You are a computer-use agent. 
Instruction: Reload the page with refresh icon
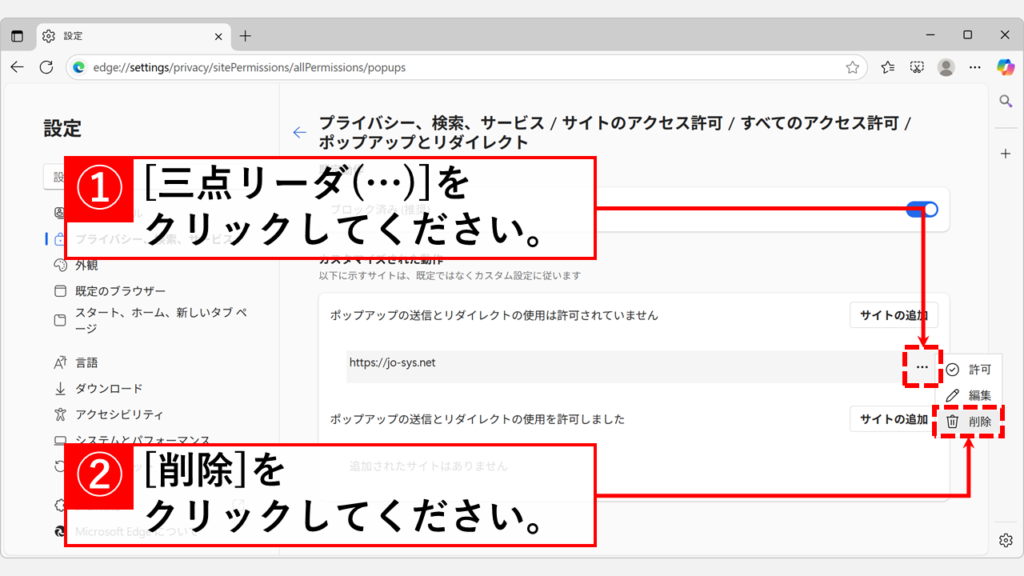pos(46,67)
